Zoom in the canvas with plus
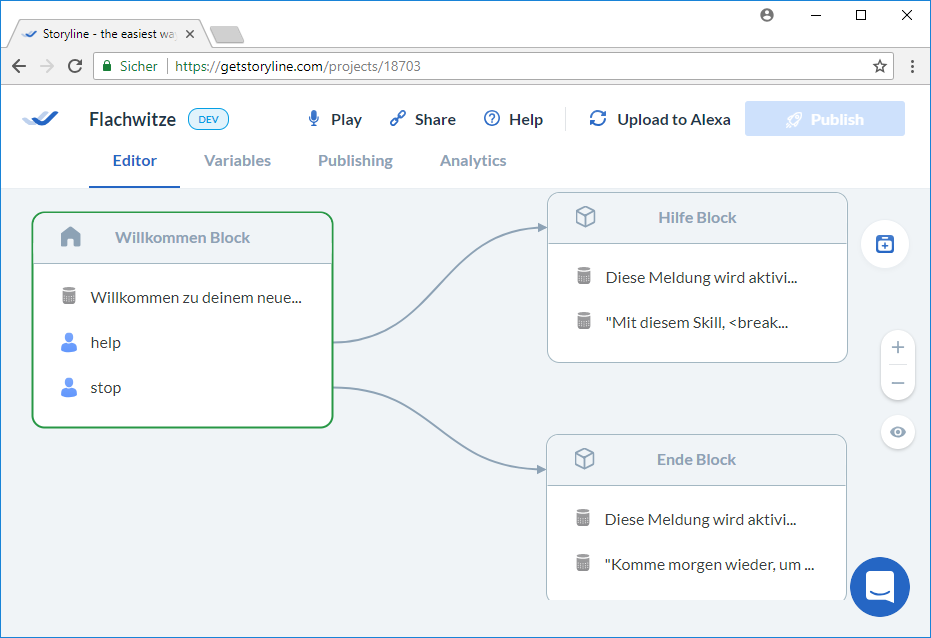Screen dimensions: 931x638 click(897, 347)
